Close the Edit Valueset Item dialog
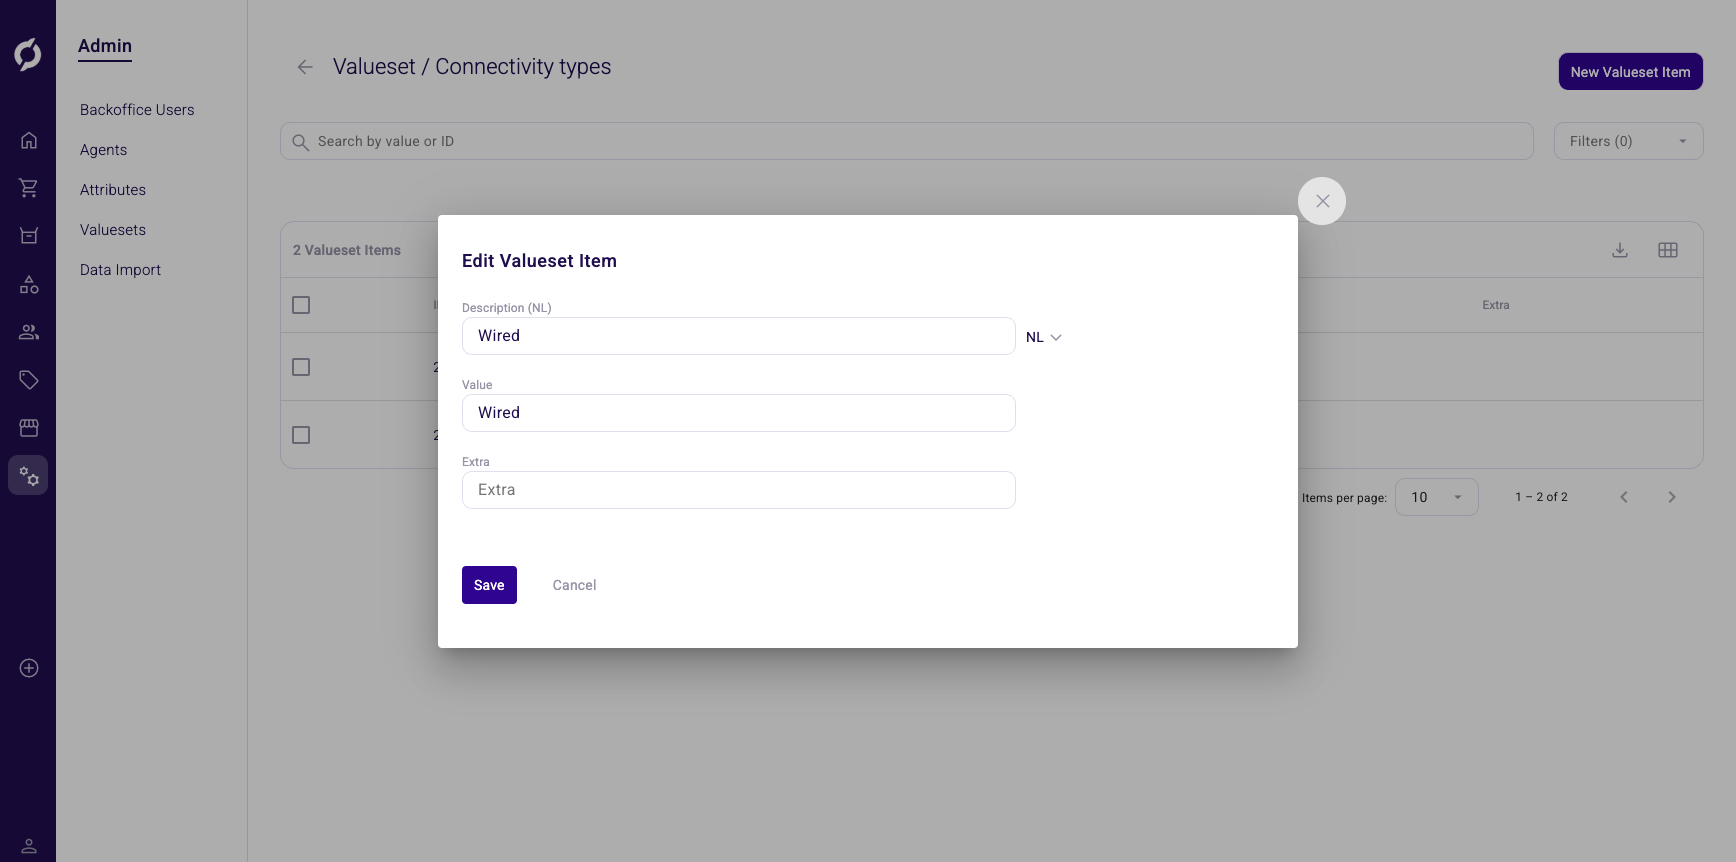The width and height of the screenshot is (1736, 862). coord(1322,201)
